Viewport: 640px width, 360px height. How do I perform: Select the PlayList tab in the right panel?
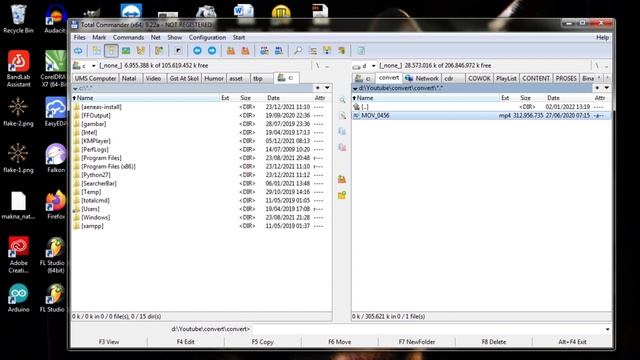[506, 78]
